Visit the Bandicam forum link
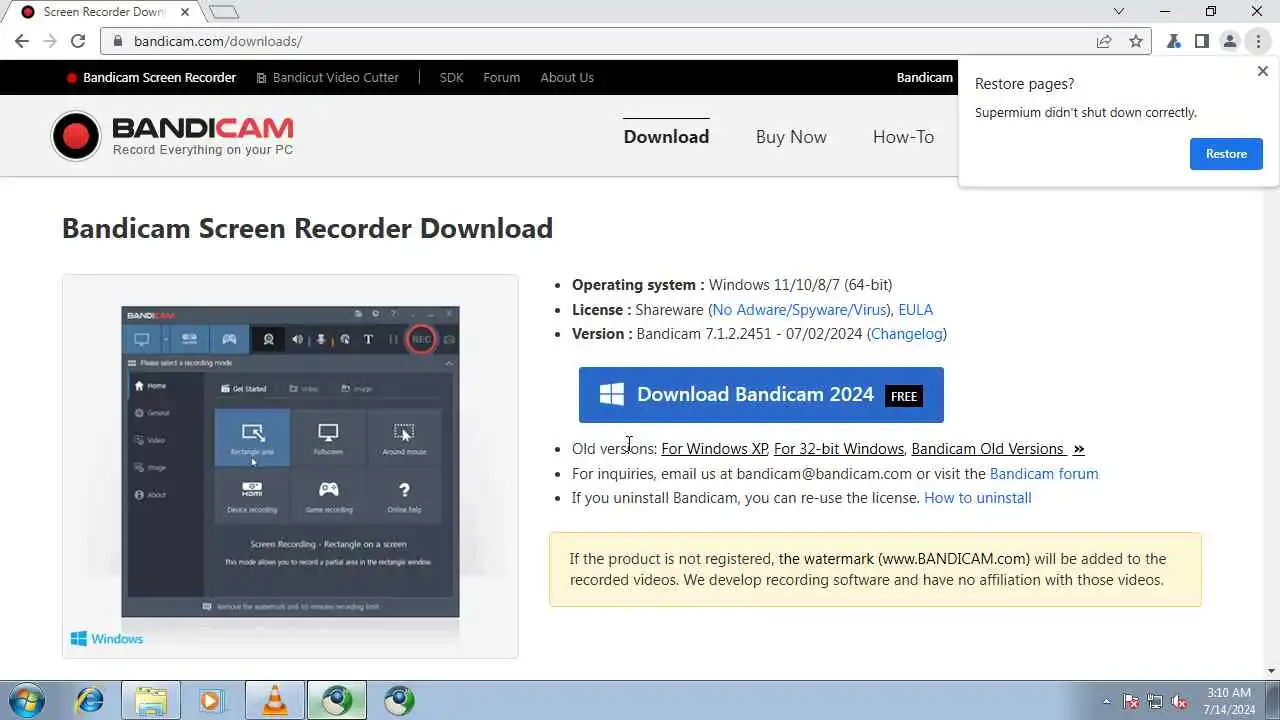 point(1044,474)
